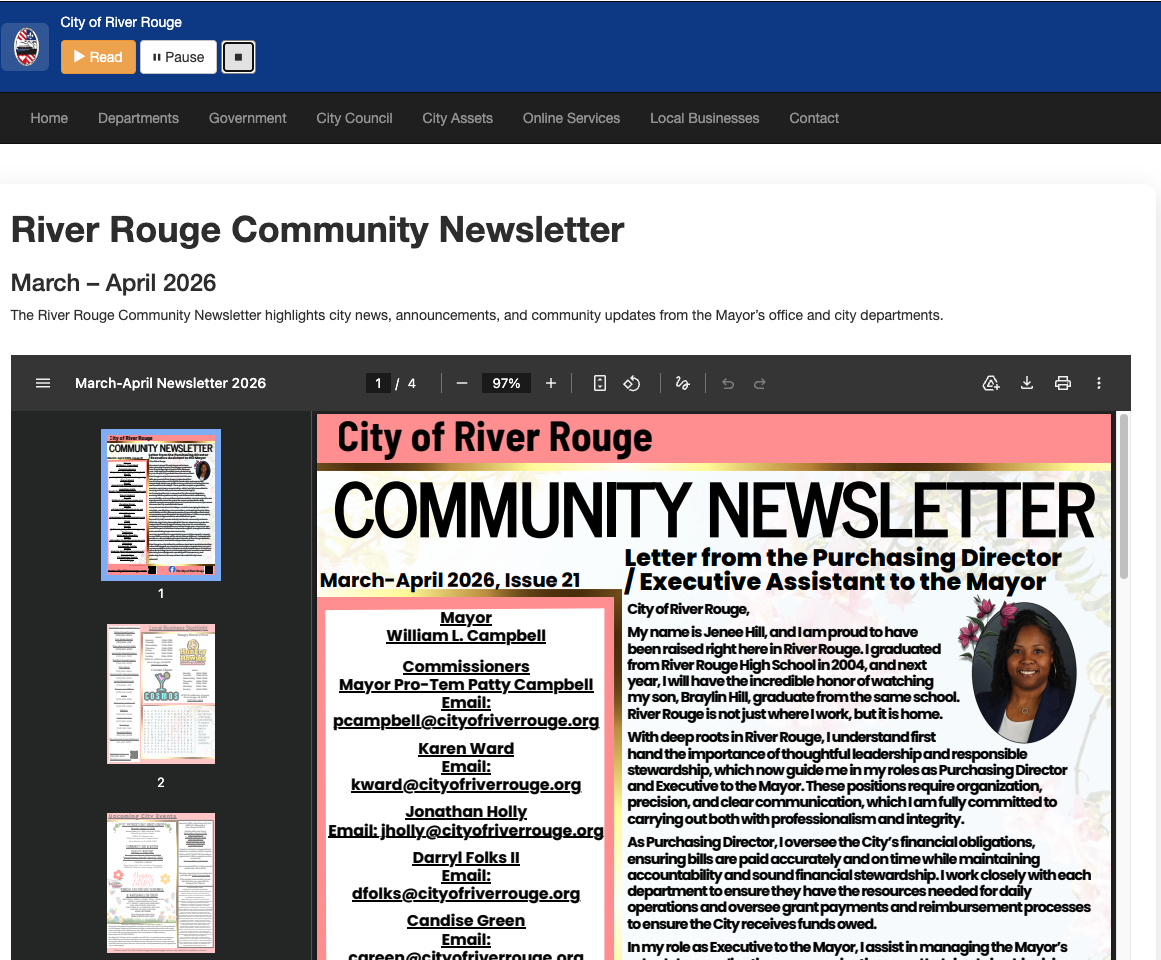The width and height of the screenshot is (1161, 960).
Task: Select page 2 thumbnail in the sidebar
Action: click(160, 693)
